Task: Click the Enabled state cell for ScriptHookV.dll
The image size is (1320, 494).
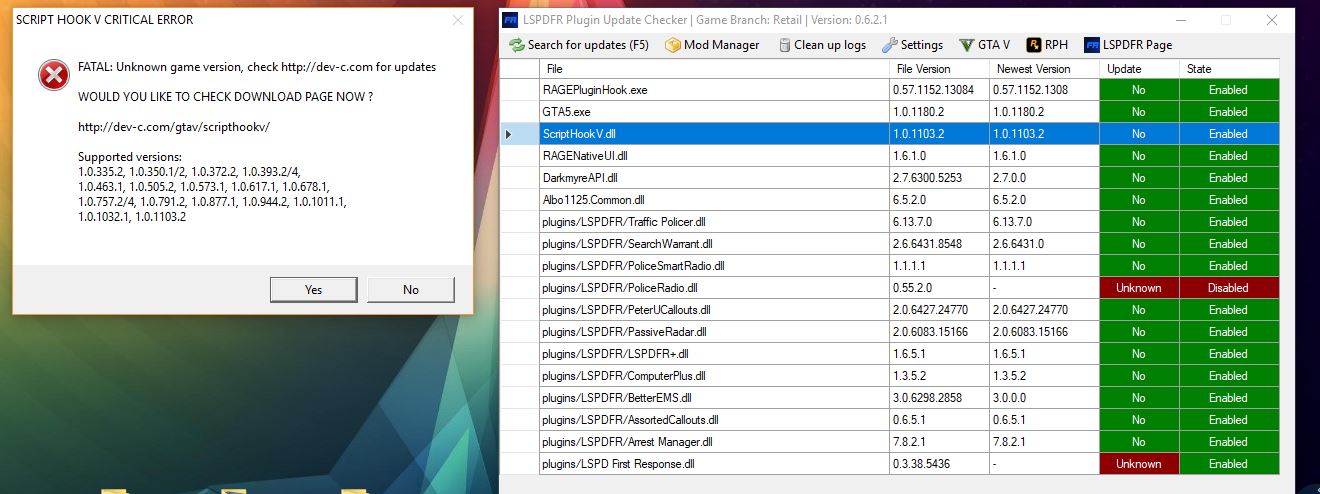Action: (x=1229, y=134)
